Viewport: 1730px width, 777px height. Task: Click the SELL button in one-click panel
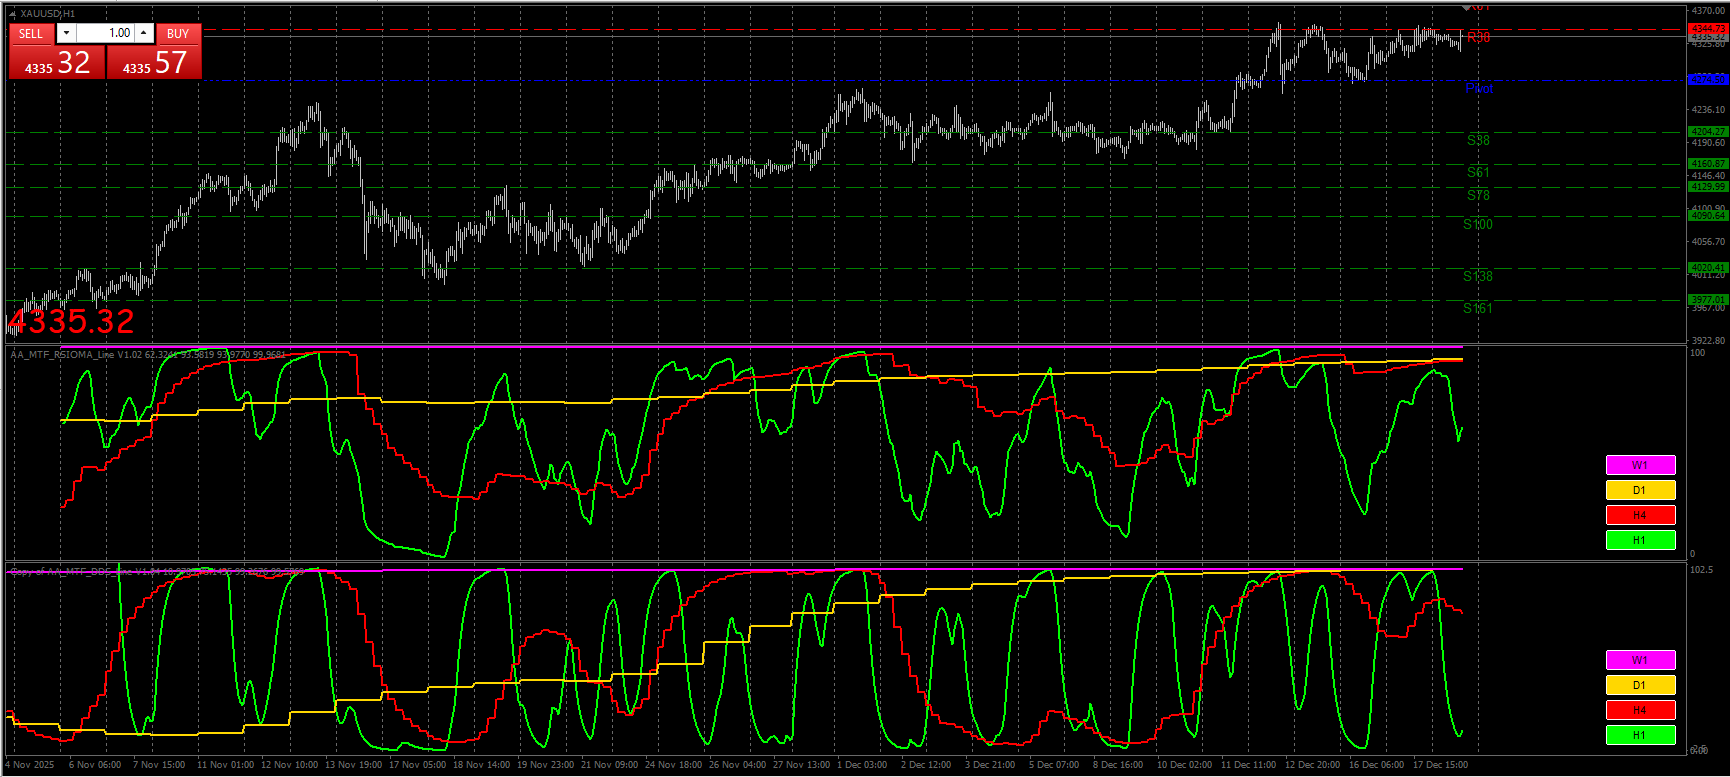click(31, 34)
